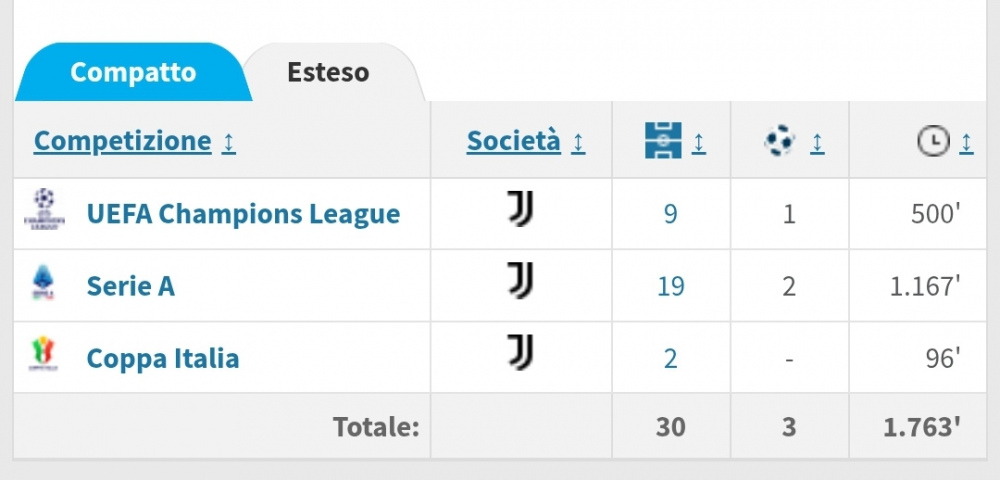Open the UEFA Champions League link
Screen dimensions: 1000x480
point(243,214)
